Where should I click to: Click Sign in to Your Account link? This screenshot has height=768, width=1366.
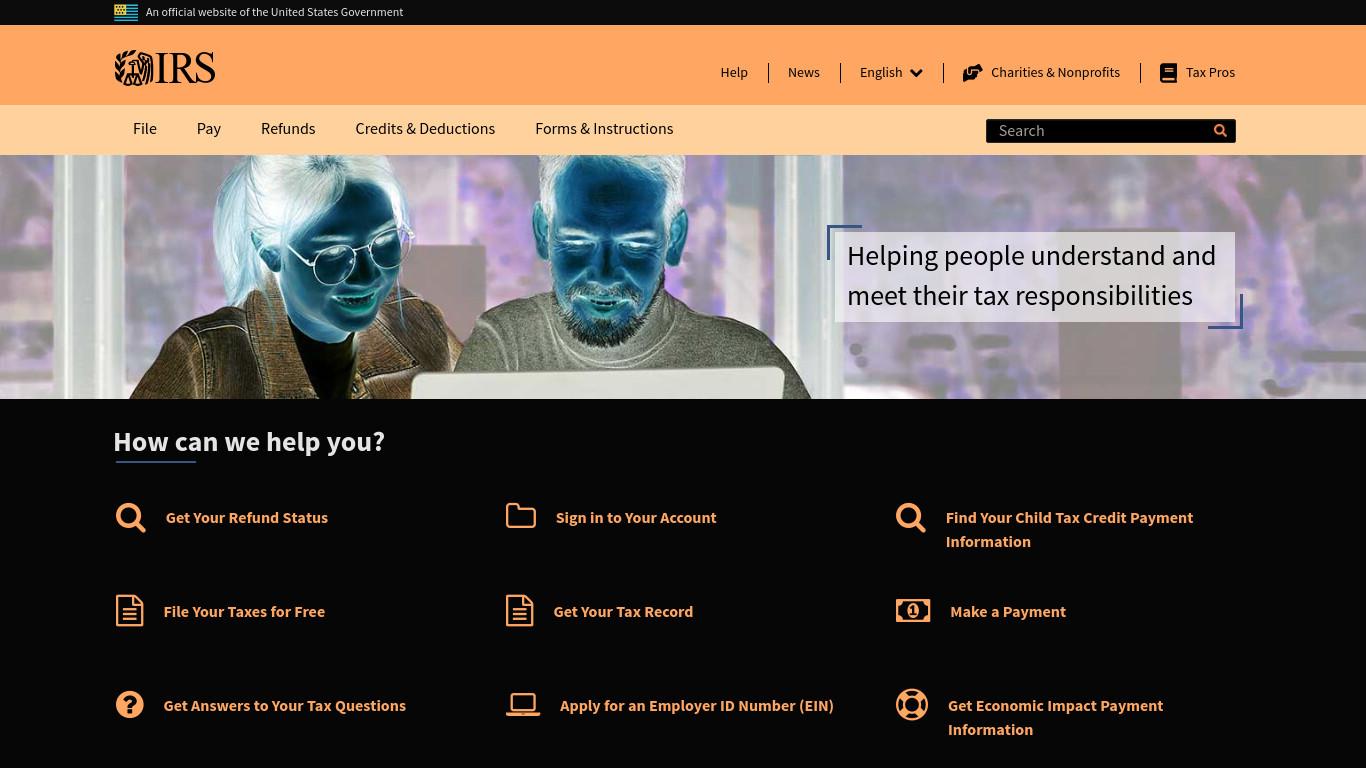coord(636,518)
